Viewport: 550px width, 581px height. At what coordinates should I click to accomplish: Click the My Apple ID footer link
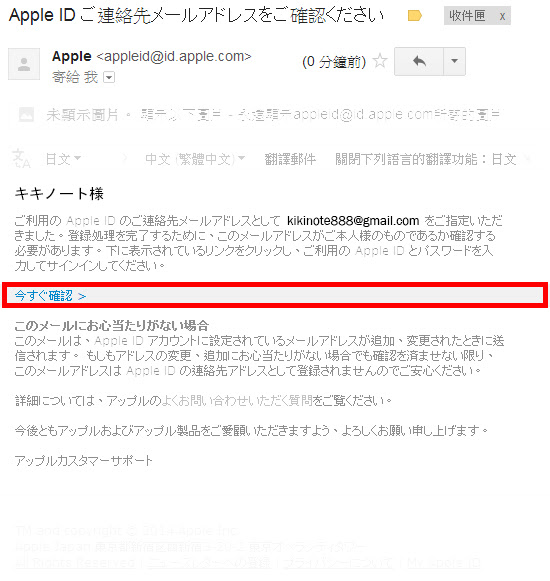pyautogui.click(x=444, y=563)
